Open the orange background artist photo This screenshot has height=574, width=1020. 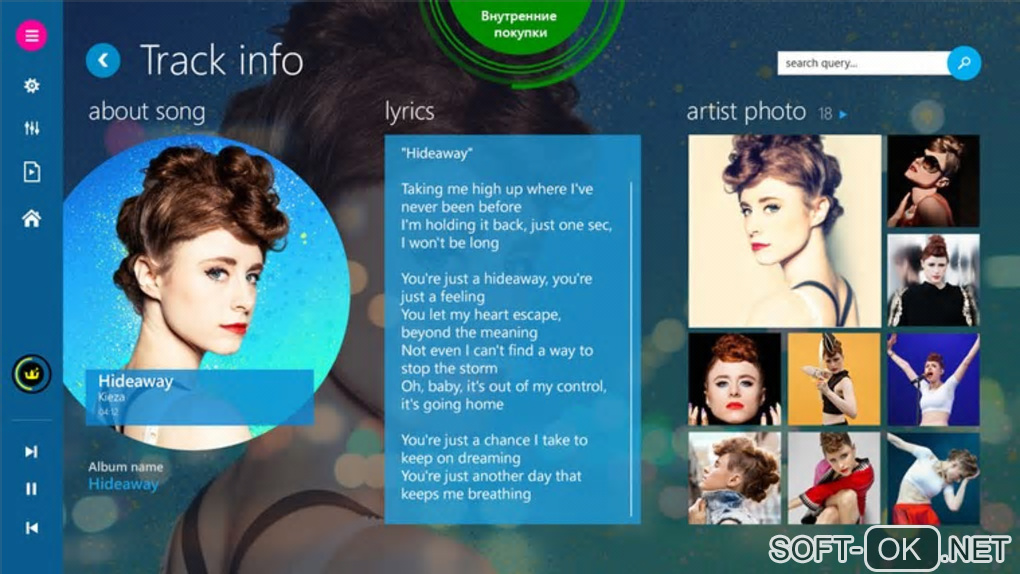coord(834,379)
